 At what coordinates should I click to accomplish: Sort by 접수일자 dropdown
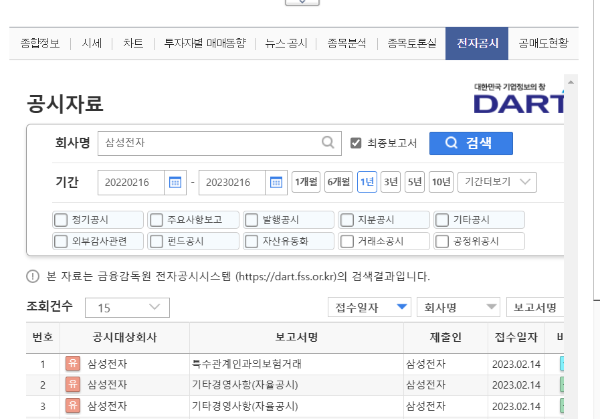(x=370, y=307)
